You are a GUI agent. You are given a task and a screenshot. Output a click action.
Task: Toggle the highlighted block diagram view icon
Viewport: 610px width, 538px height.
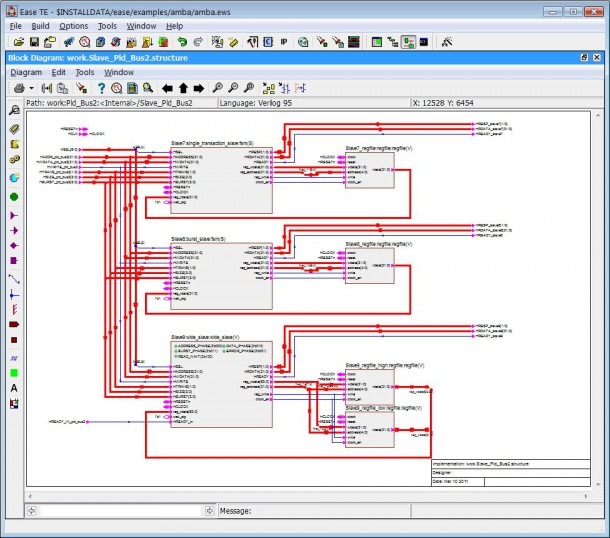point(408,42)
